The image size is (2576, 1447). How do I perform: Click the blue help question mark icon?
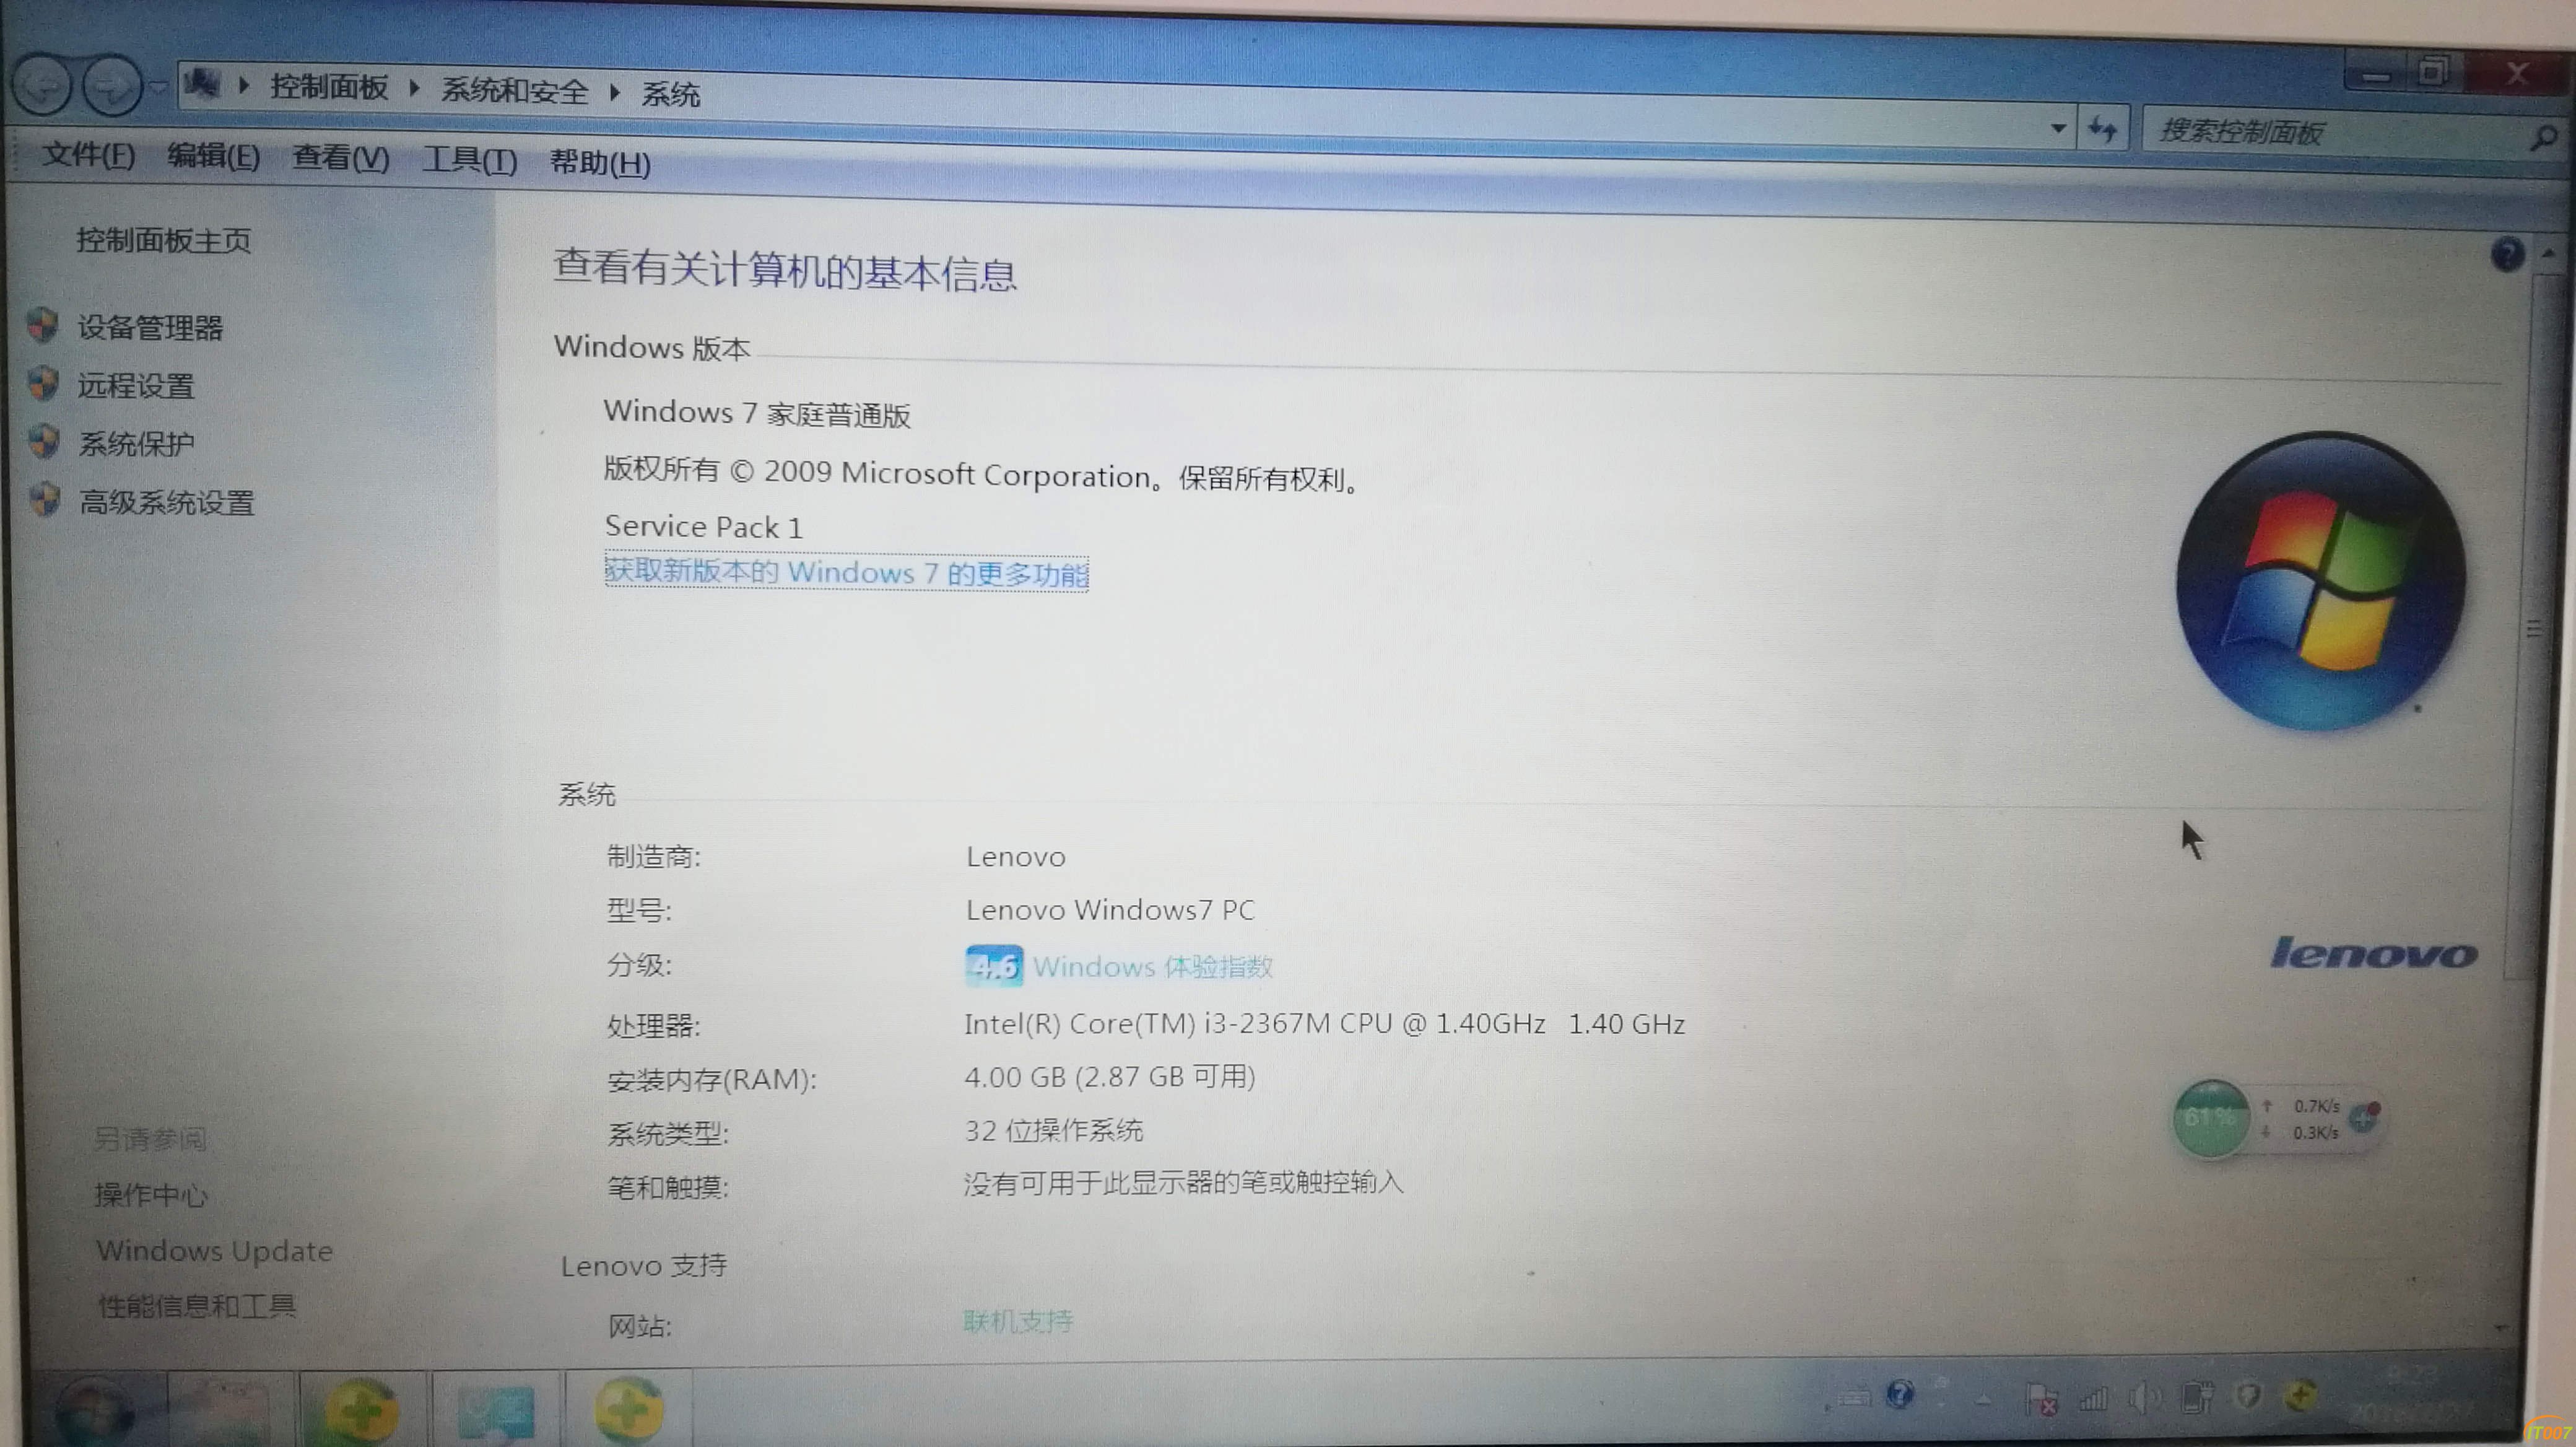point(2507,254)
